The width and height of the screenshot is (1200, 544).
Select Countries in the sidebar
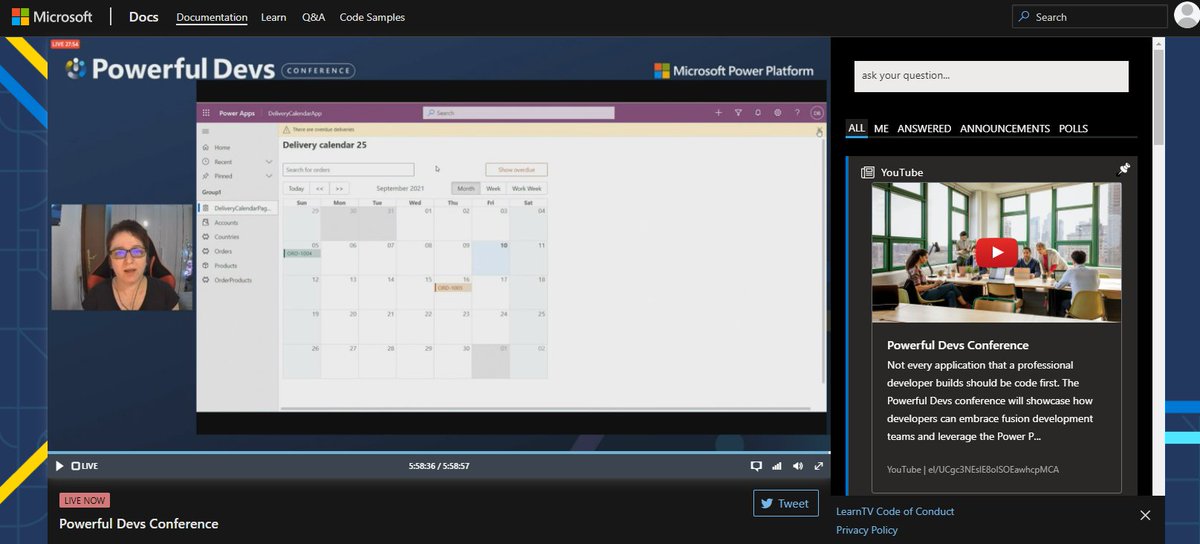pos(227,236)
